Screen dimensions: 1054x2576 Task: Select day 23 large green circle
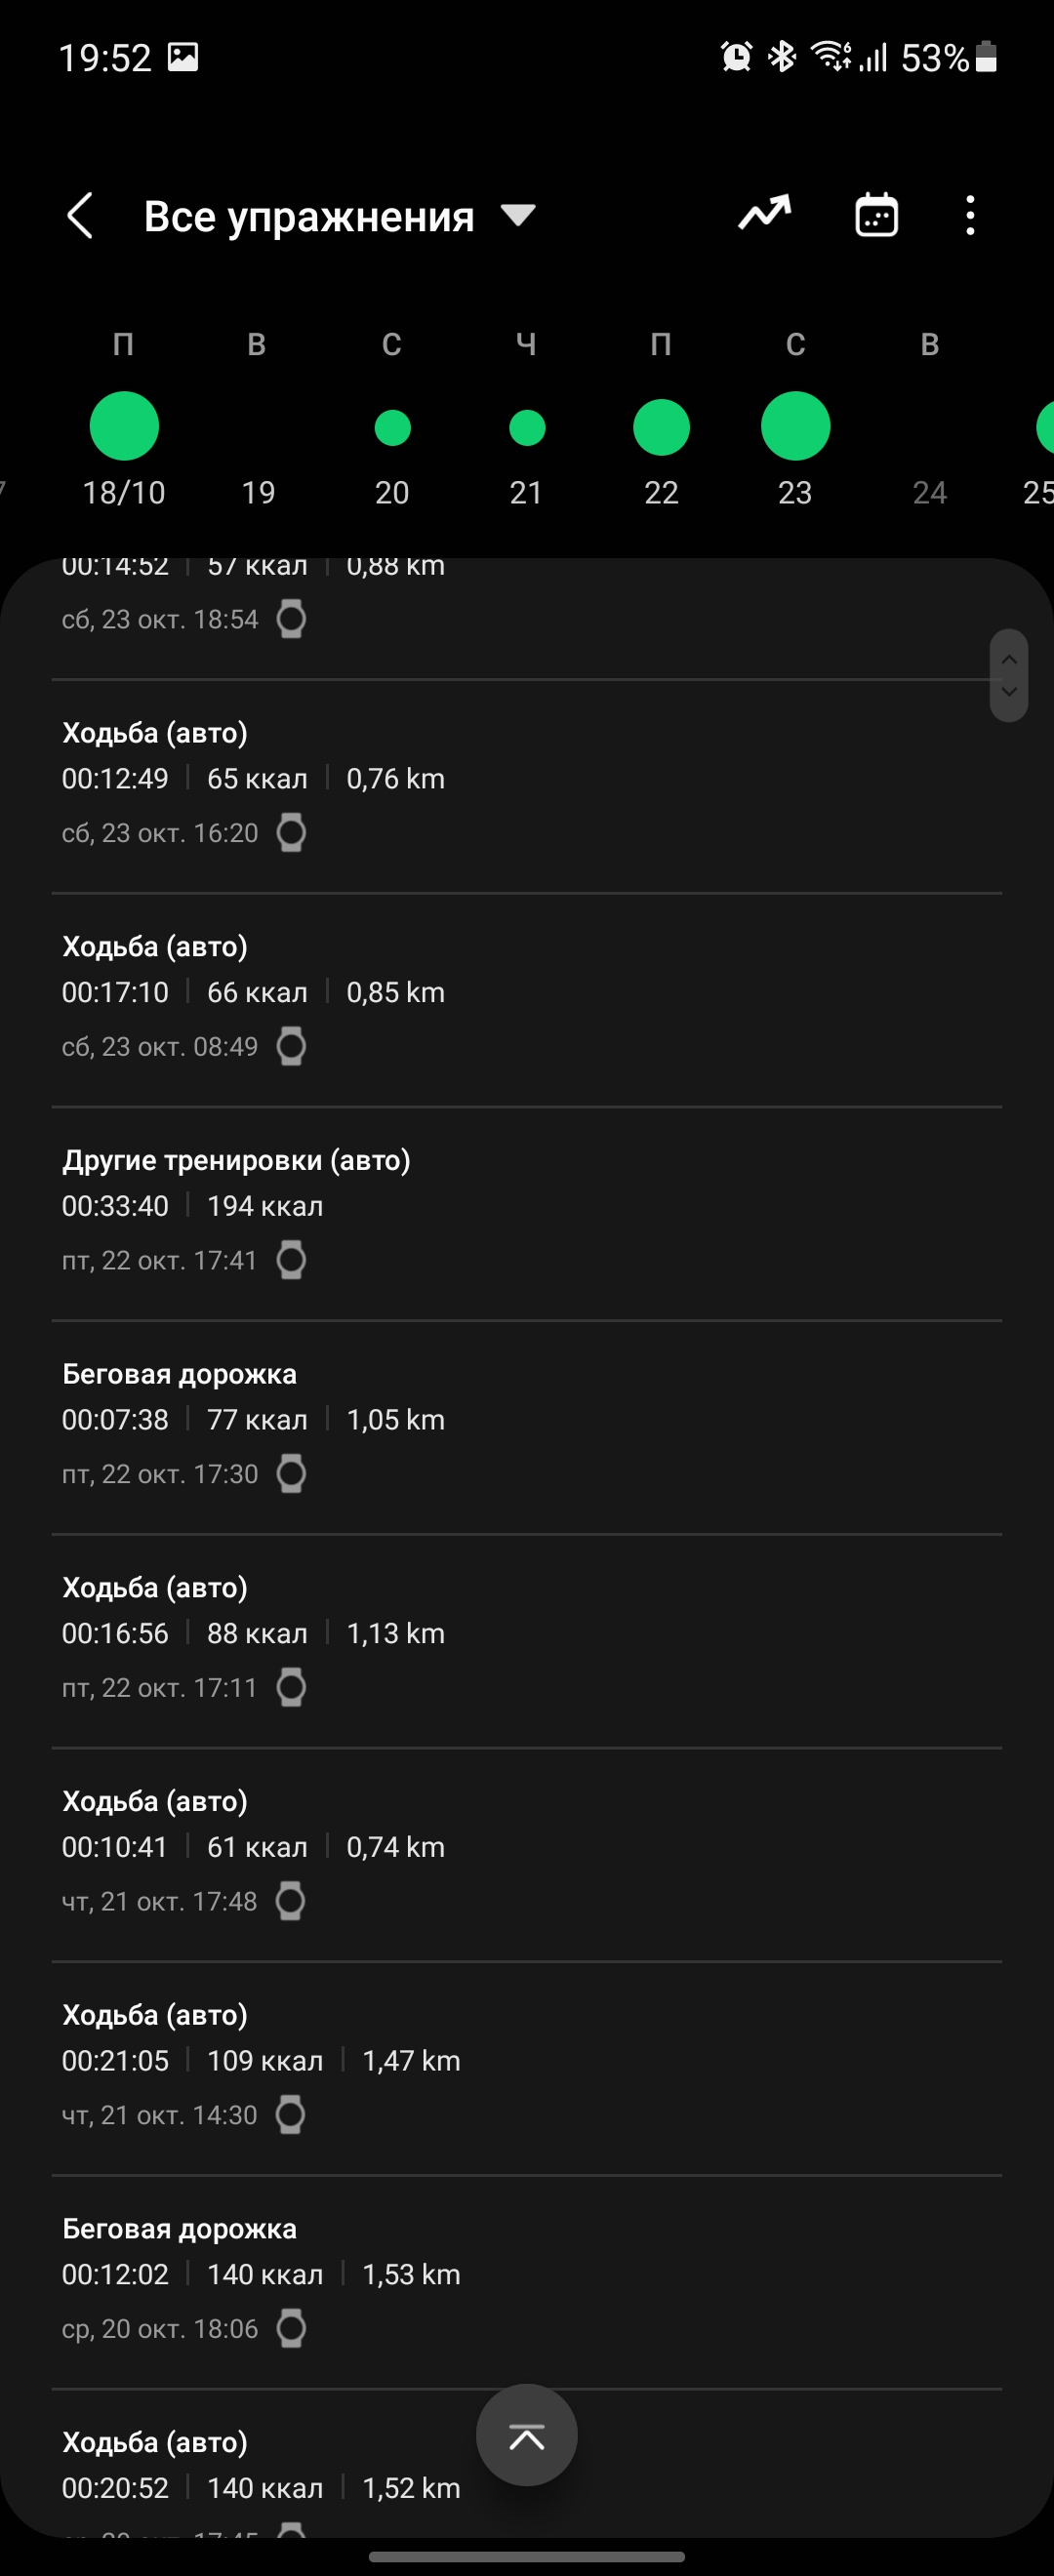[795, 427]
